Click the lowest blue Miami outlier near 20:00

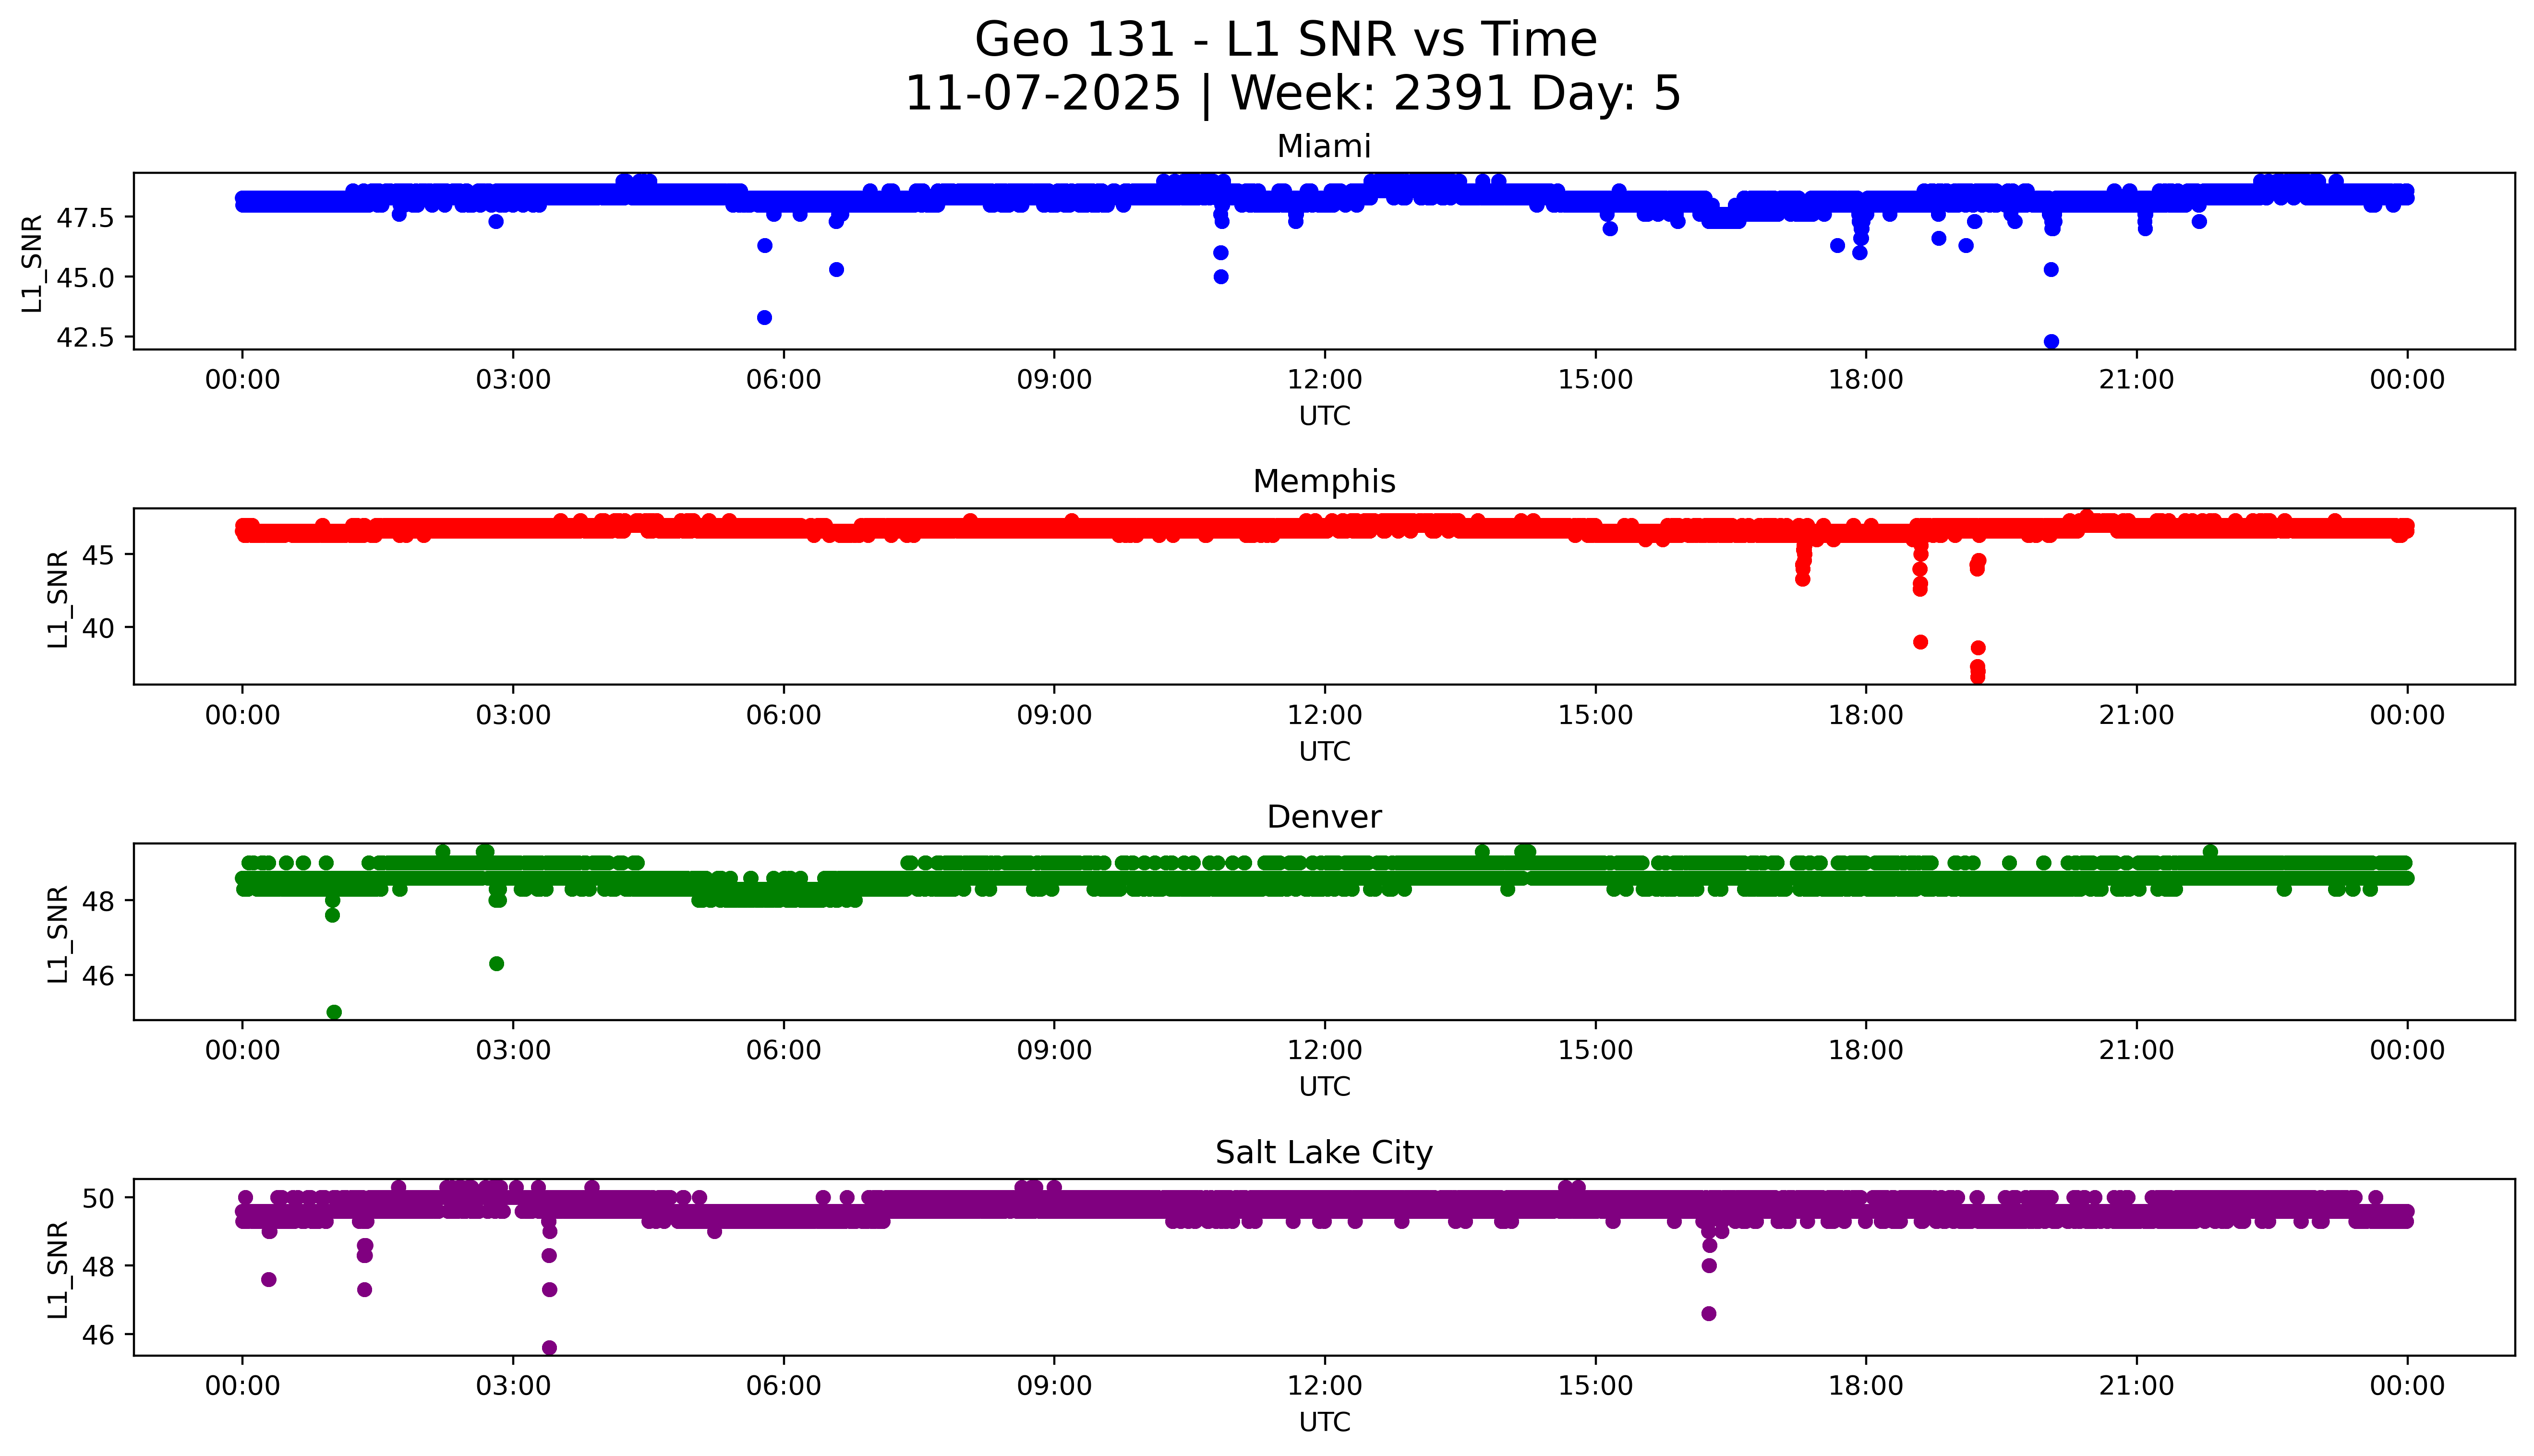(2051, 342)
